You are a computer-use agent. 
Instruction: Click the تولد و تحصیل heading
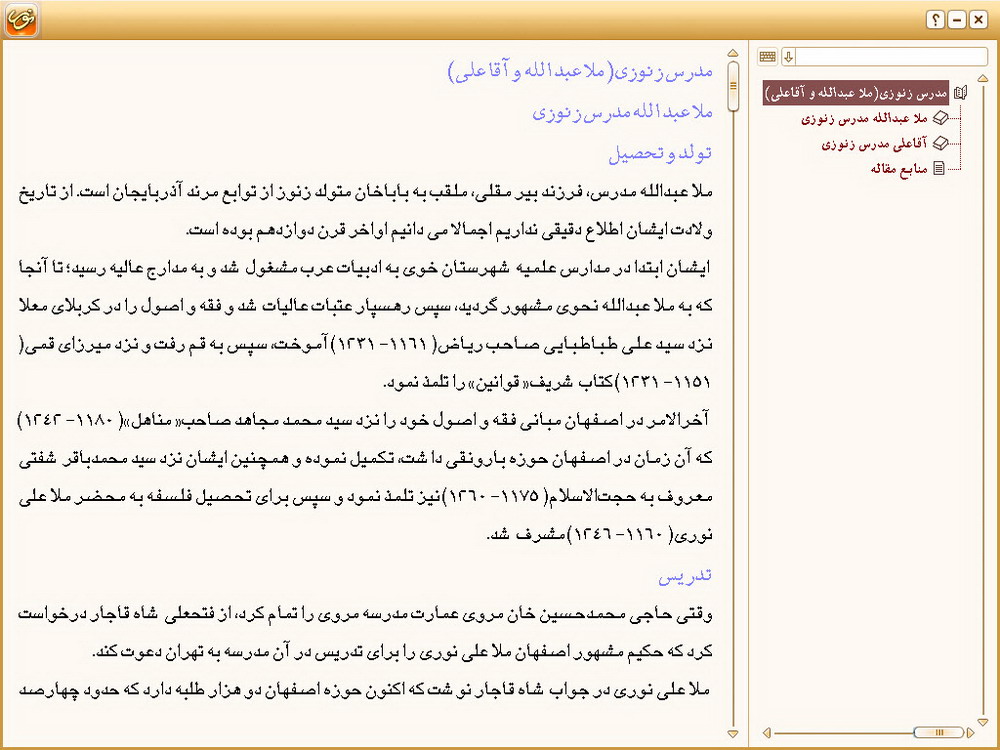(x=660, y=153)
